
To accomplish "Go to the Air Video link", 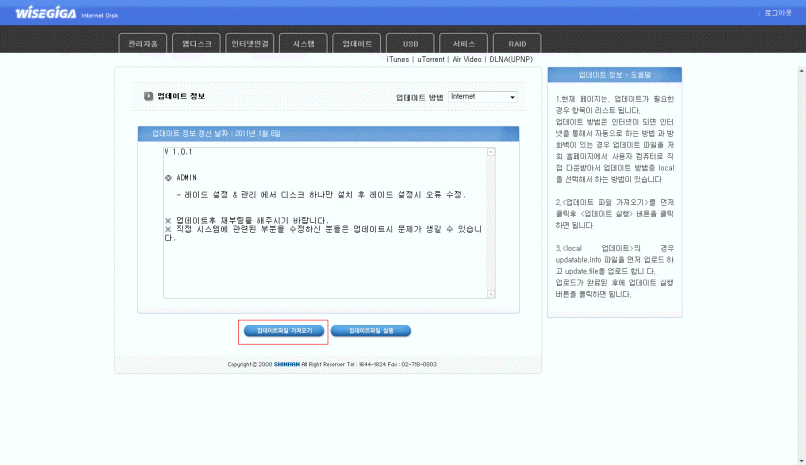I will (468, 60).
